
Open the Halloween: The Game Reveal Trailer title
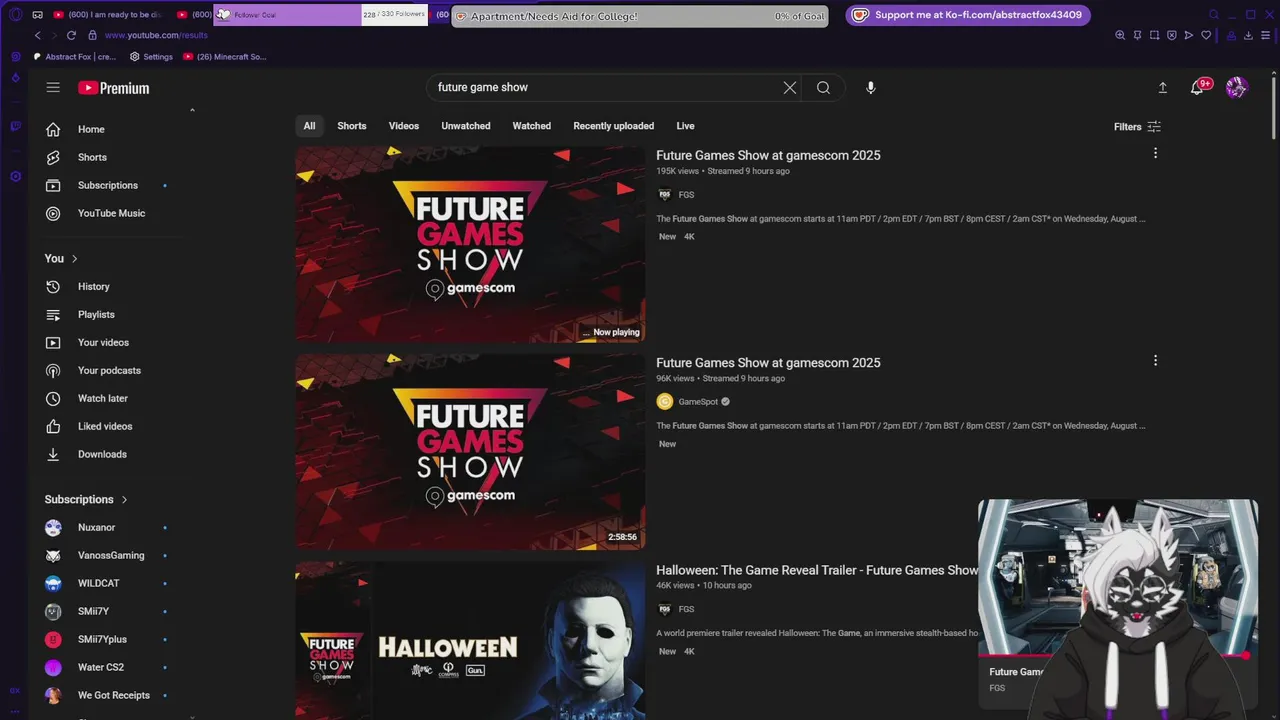(x=817, y=570)
